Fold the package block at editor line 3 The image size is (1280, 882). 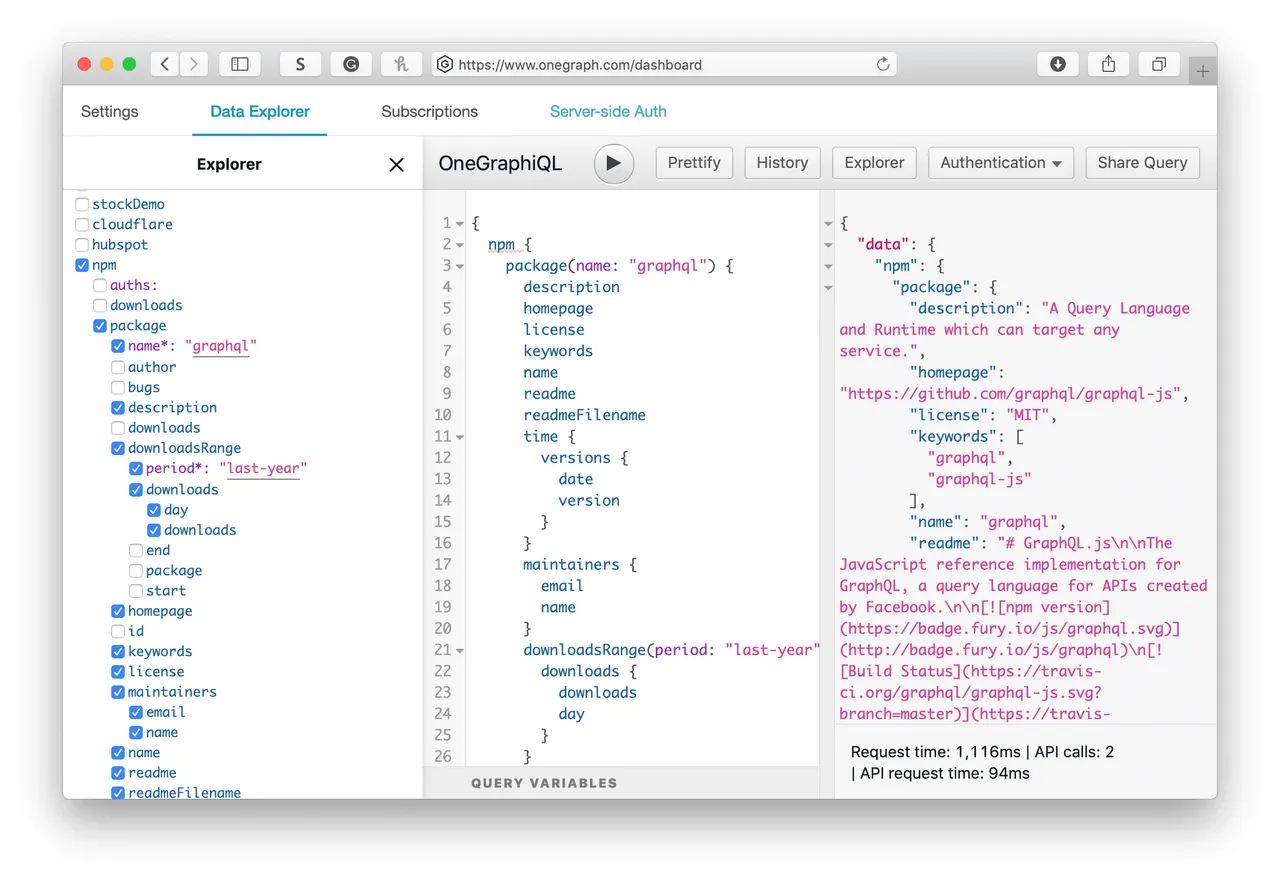click(x=460, y=266)
